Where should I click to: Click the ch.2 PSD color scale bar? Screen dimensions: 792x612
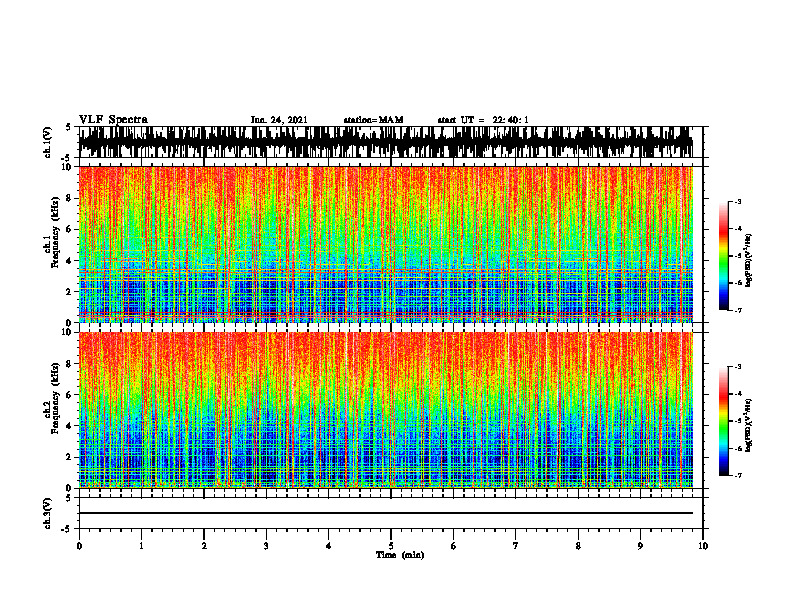pyautogui.click(x=724, y=421)
